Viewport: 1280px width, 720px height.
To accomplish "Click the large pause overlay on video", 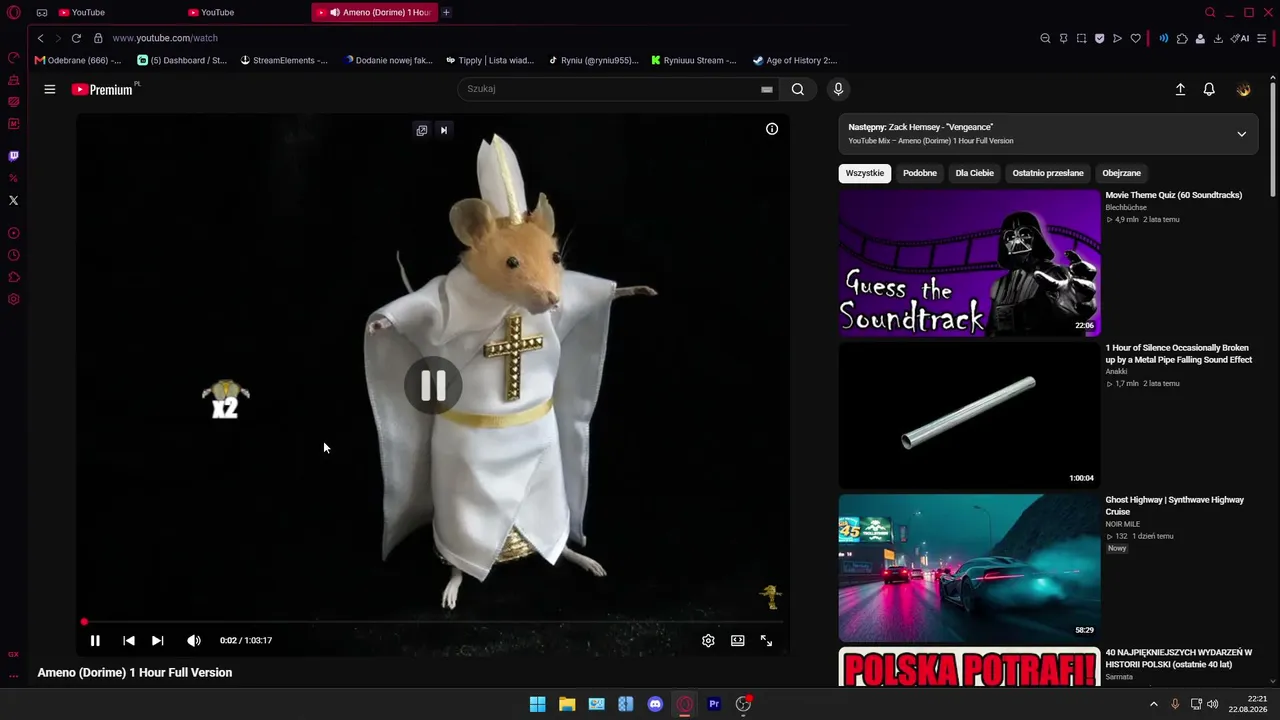I will pos(433,385).
